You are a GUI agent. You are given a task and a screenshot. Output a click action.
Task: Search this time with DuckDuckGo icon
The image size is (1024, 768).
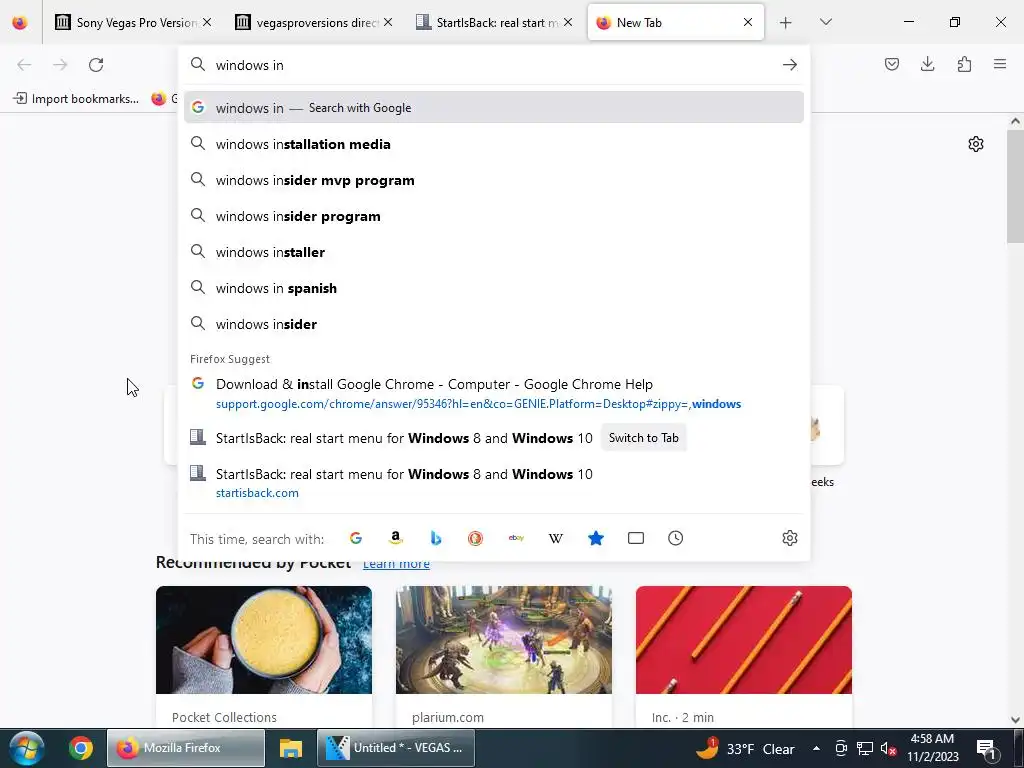[x=475, y=538]
